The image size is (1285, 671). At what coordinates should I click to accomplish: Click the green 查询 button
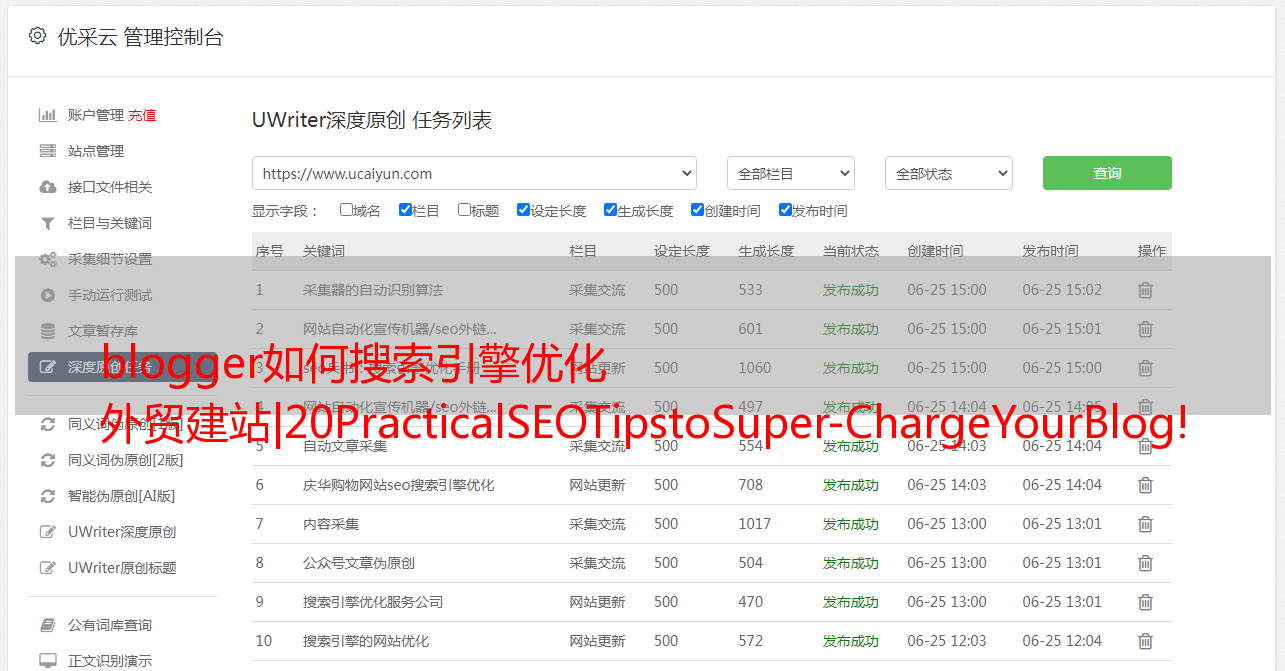coord(1107,173)
